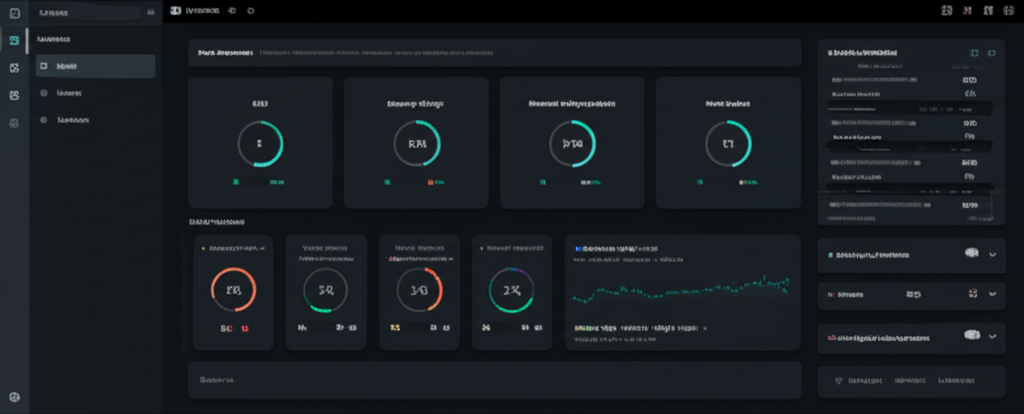
Task: Click the green line chart in lower panel
Action: tap(680, 289)
